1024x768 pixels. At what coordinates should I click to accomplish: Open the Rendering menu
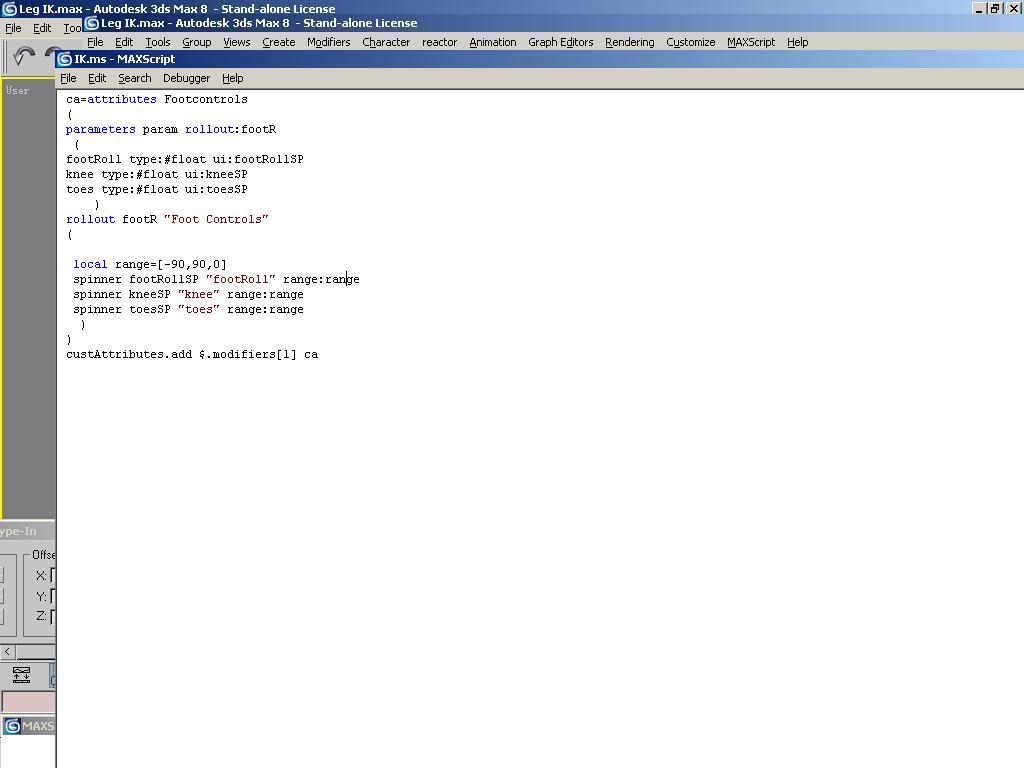pyautogui.click(x=630, y=42)
